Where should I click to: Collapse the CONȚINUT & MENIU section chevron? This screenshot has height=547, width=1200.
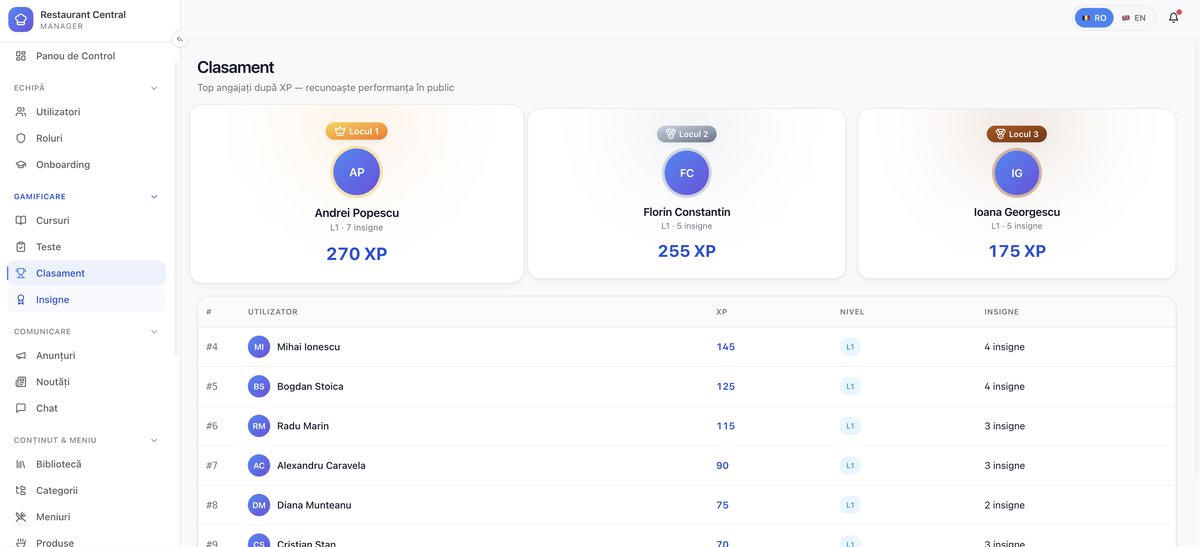click(154, 440)
